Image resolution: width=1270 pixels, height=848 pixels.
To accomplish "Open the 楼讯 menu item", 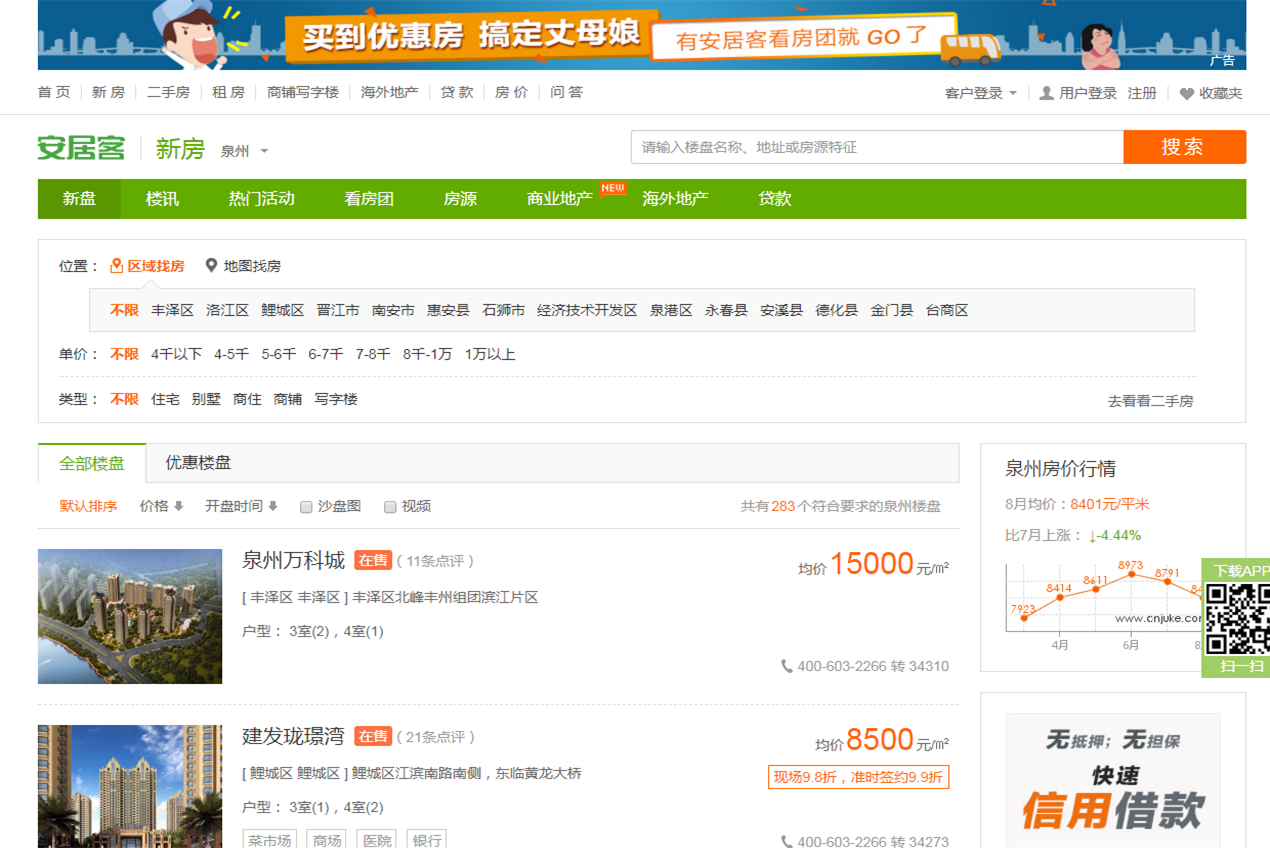I will pos(162,199).
